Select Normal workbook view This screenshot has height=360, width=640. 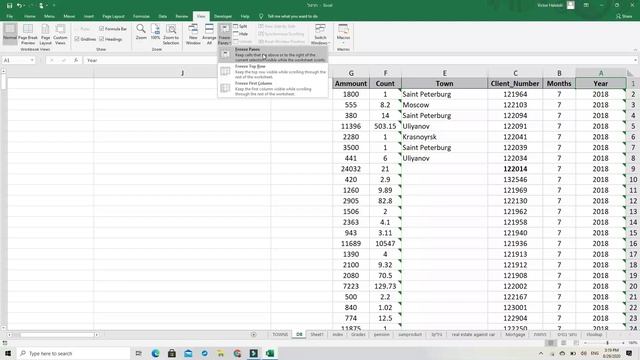tap(10, 33)
